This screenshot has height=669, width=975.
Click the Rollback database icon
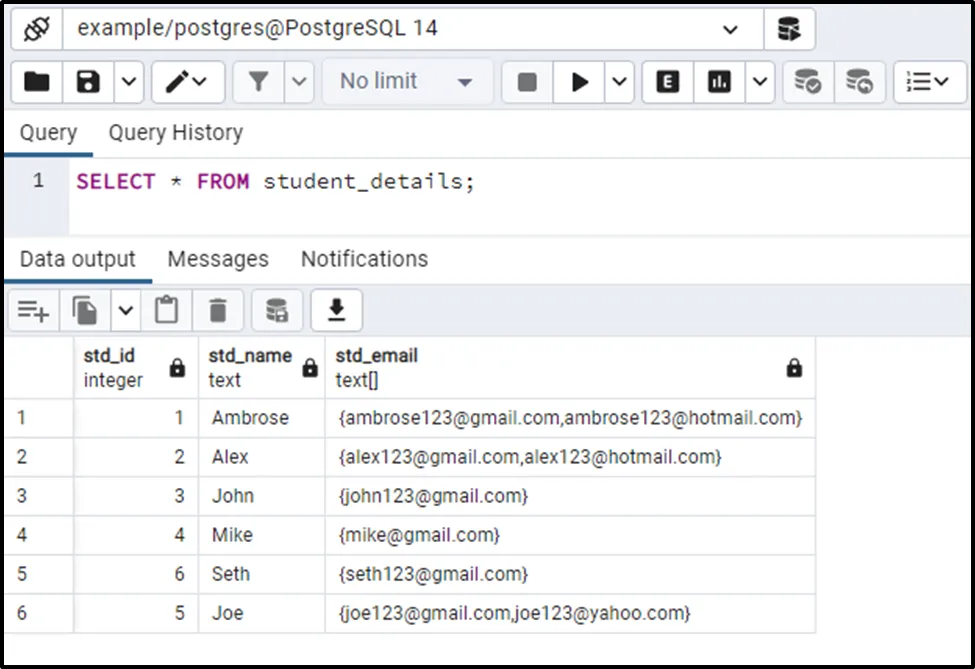coord(859,82)
